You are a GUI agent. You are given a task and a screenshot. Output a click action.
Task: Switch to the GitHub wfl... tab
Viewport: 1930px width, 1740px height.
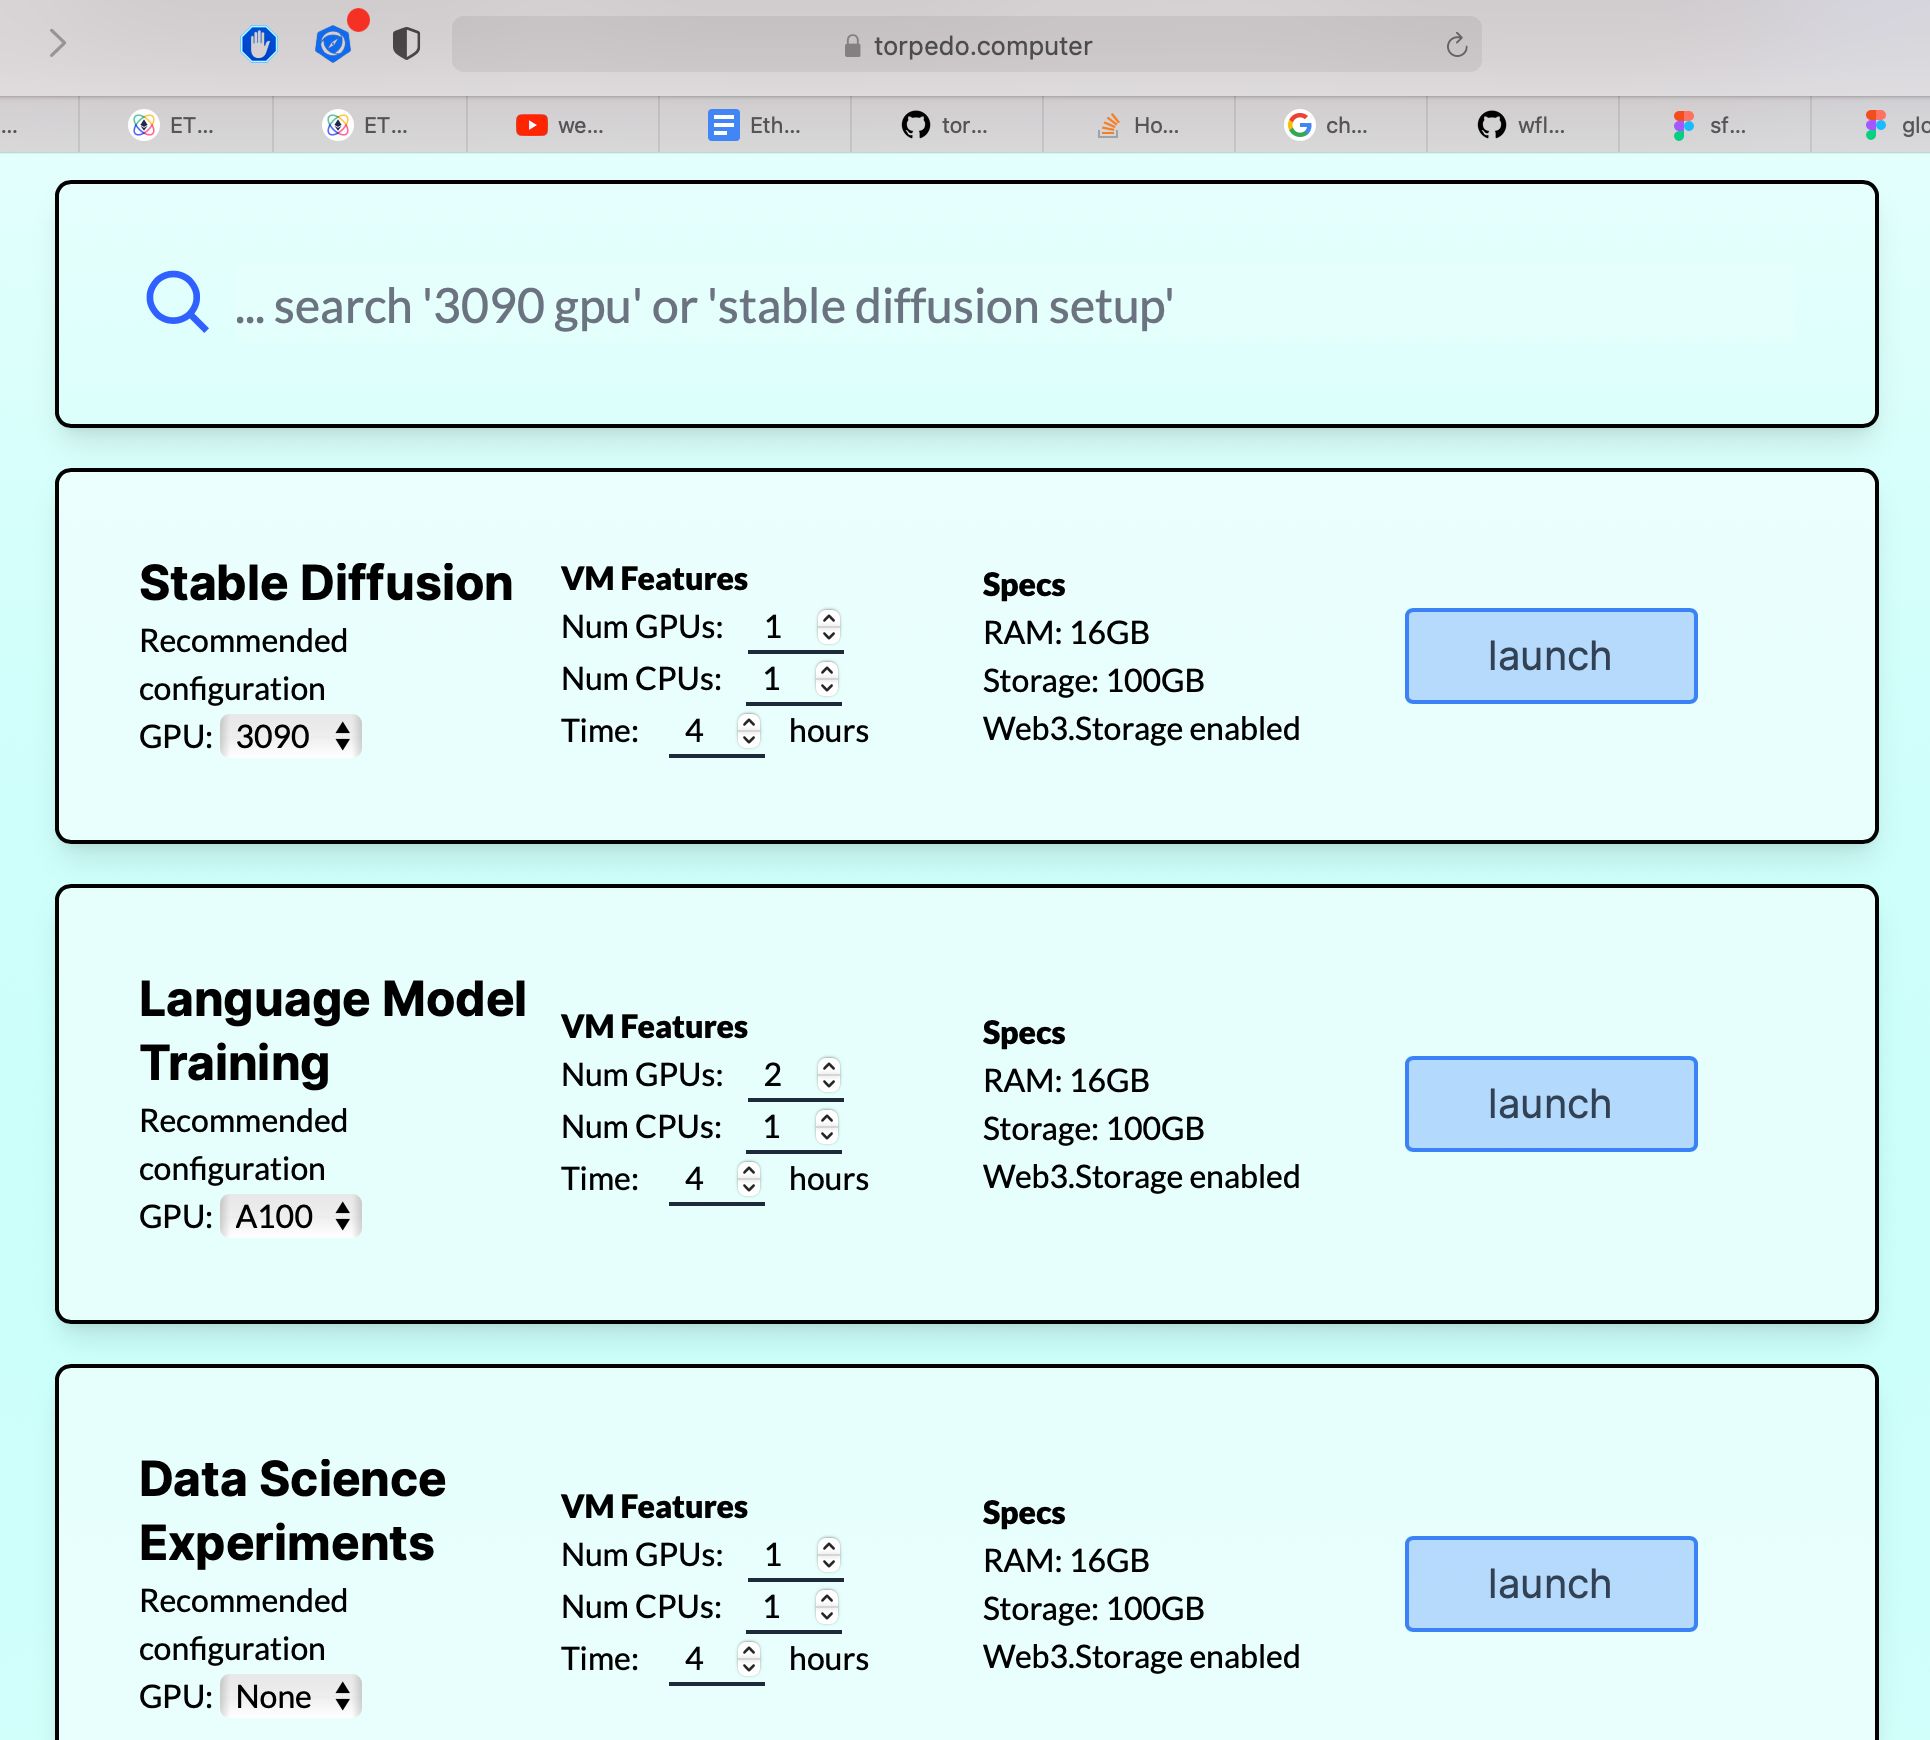(1523, 125)
